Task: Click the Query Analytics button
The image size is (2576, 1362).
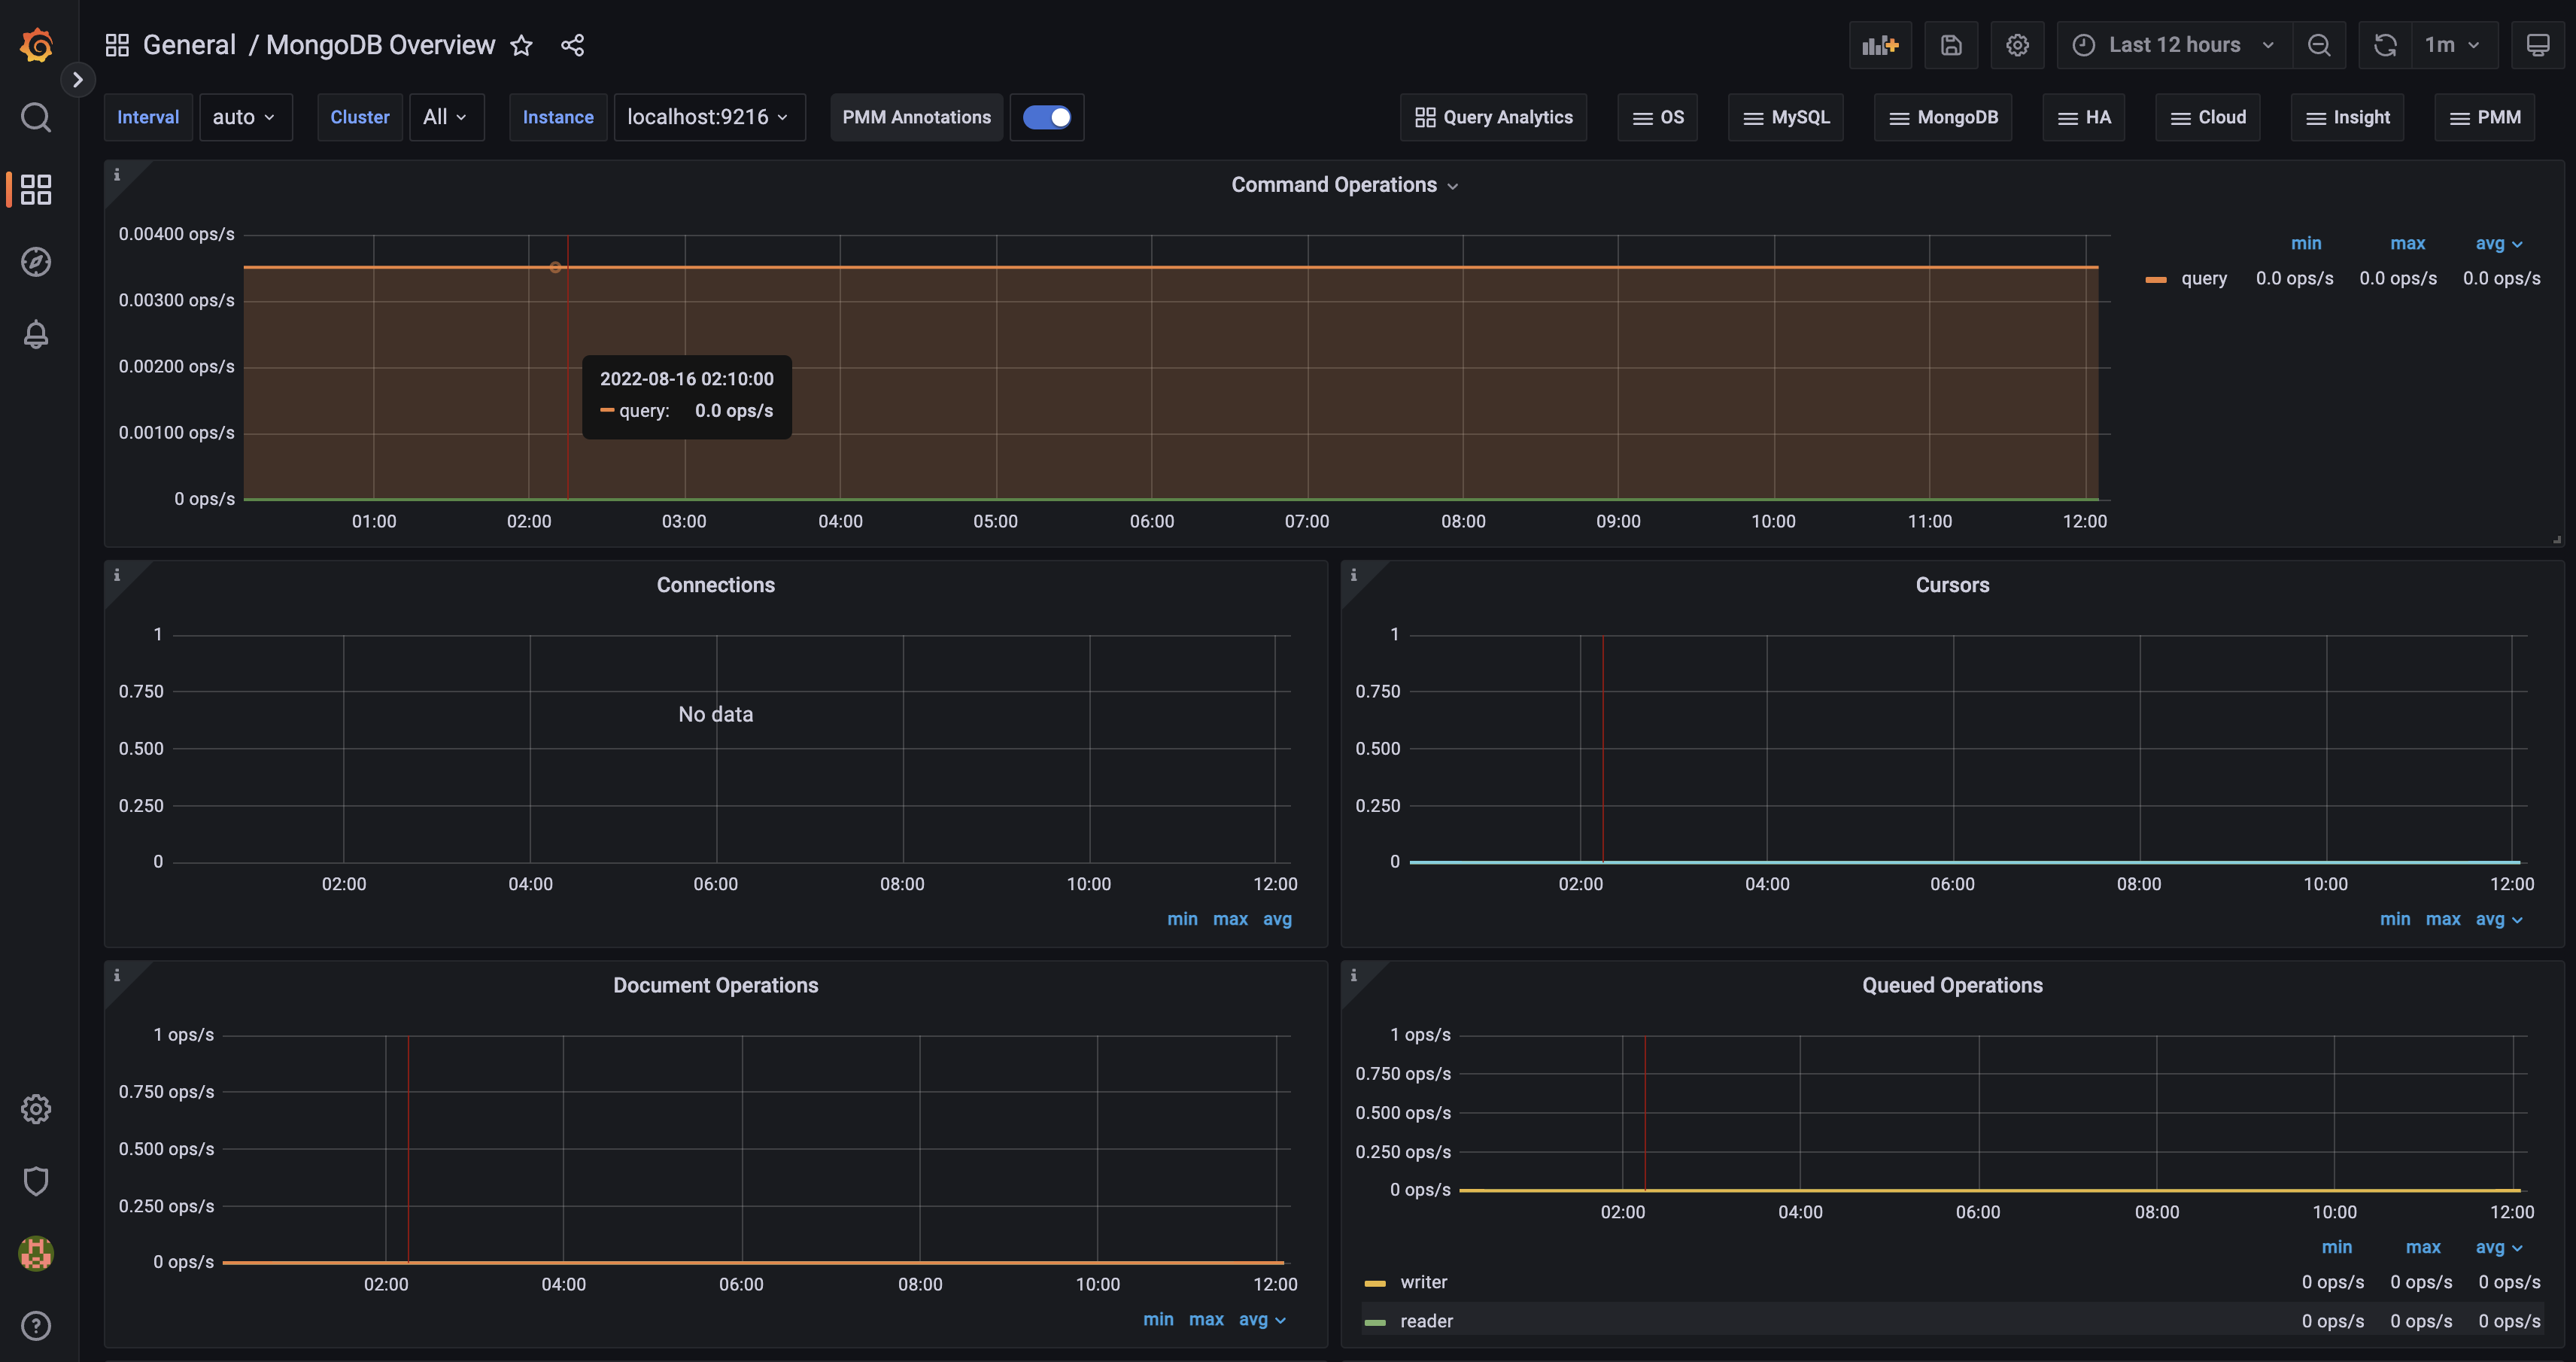Action: click(1496, 116)
